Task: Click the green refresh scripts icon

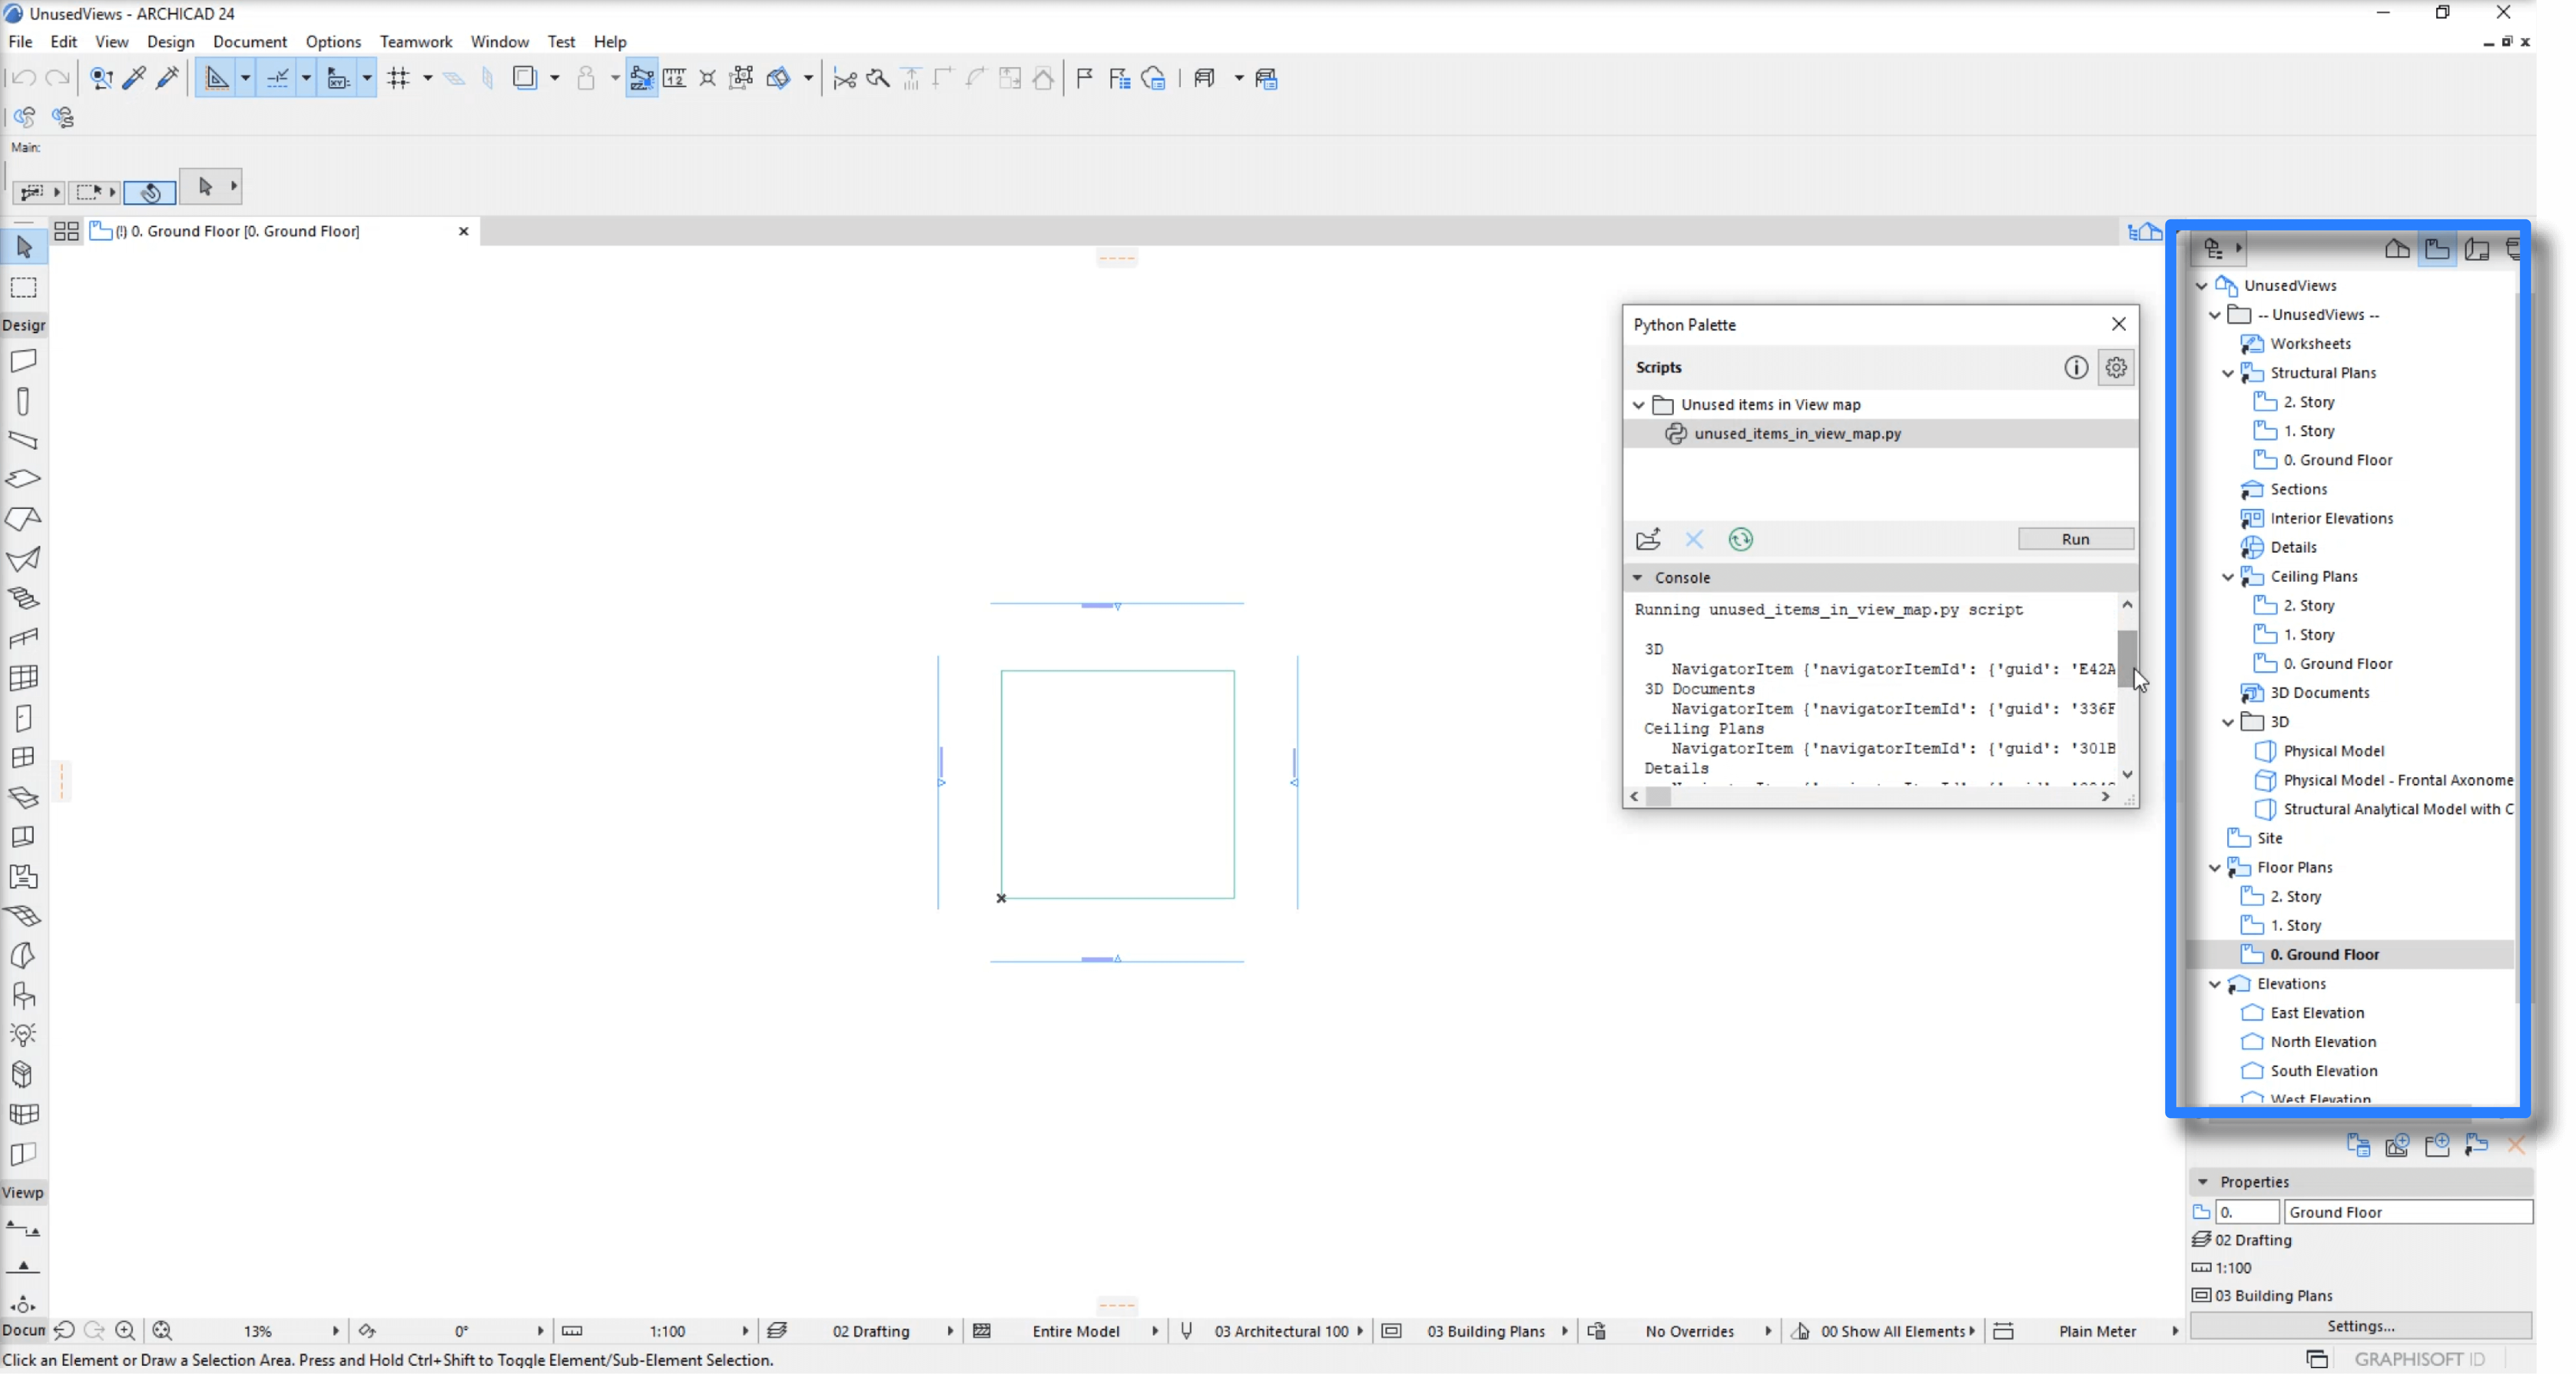Action: coord(1740,540)
